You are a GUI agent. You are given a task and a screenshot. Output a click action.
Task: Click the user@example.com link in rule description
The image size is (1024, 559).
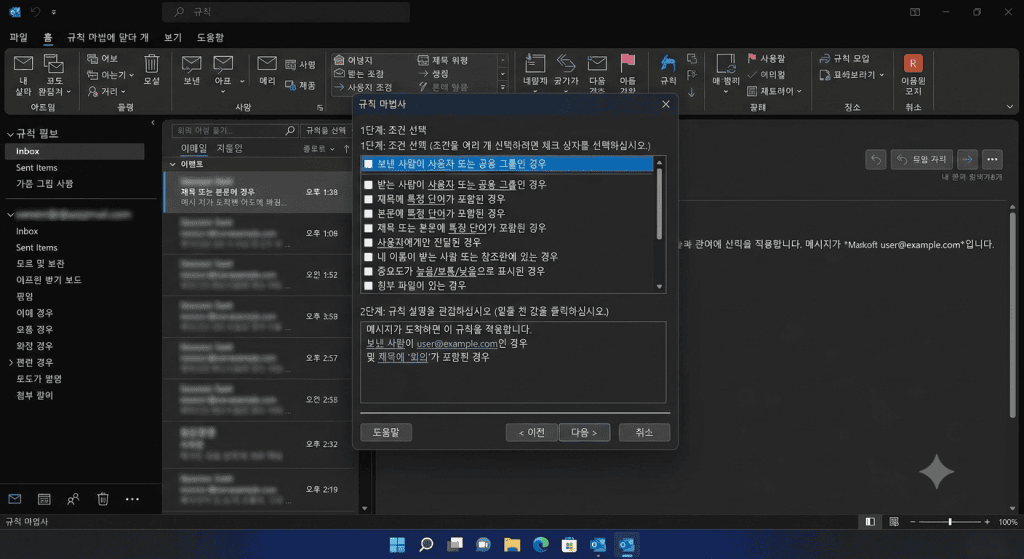[456, 343]
